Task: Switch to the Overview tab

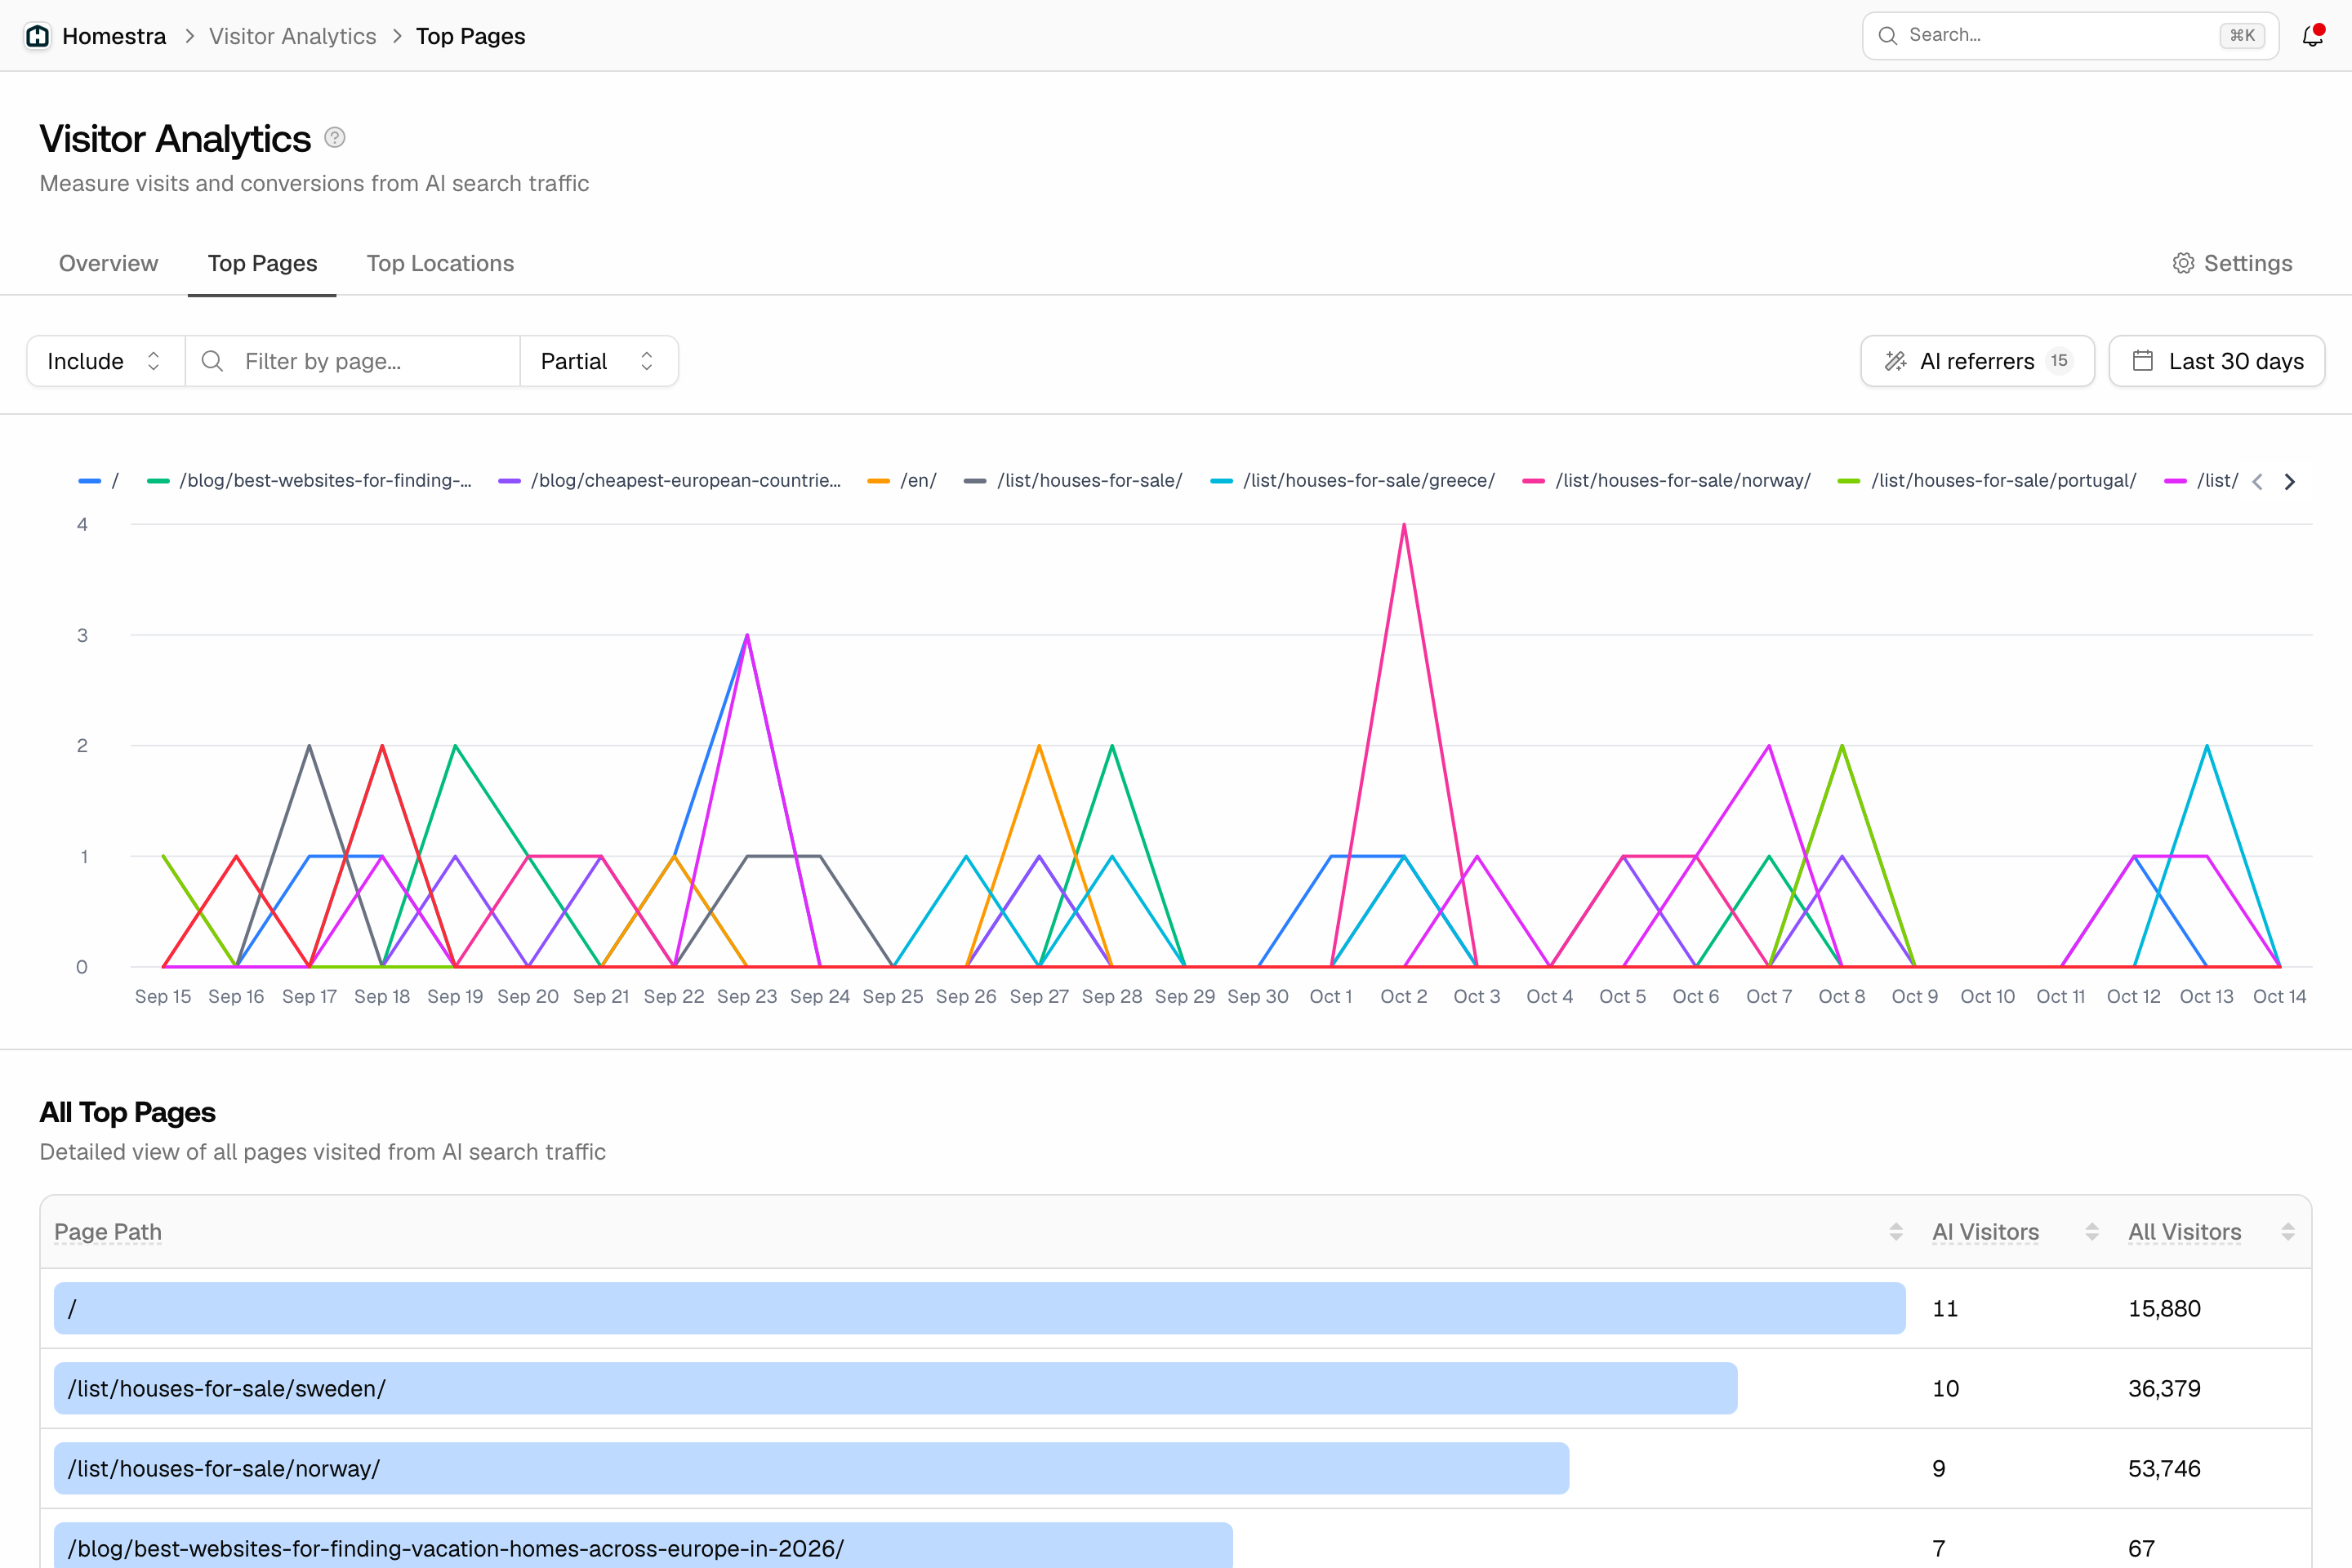Action: pos(108,263)
